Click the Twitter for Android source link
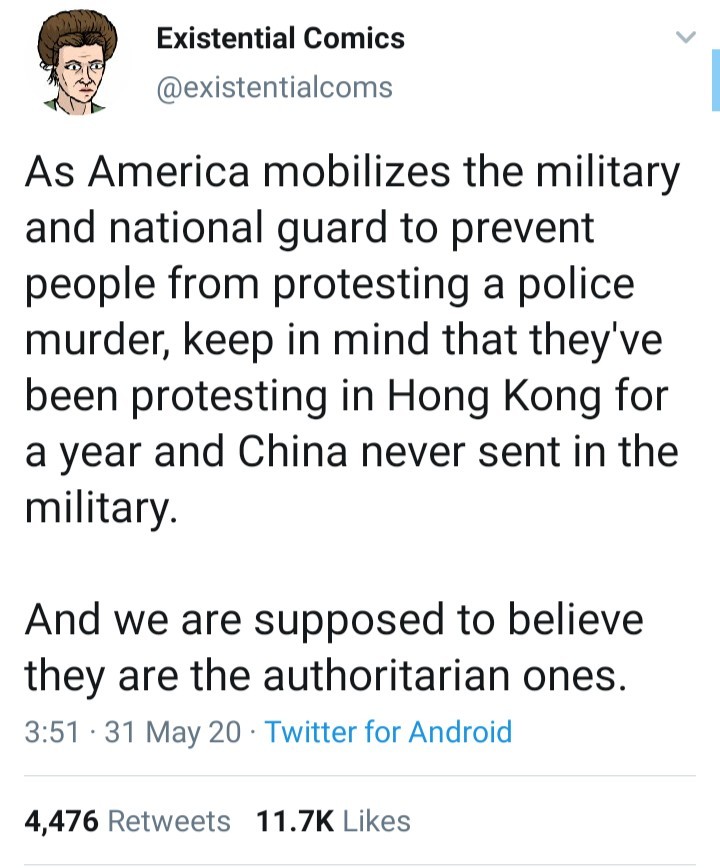This screenshot has height=868, width=720. (388, 732)
